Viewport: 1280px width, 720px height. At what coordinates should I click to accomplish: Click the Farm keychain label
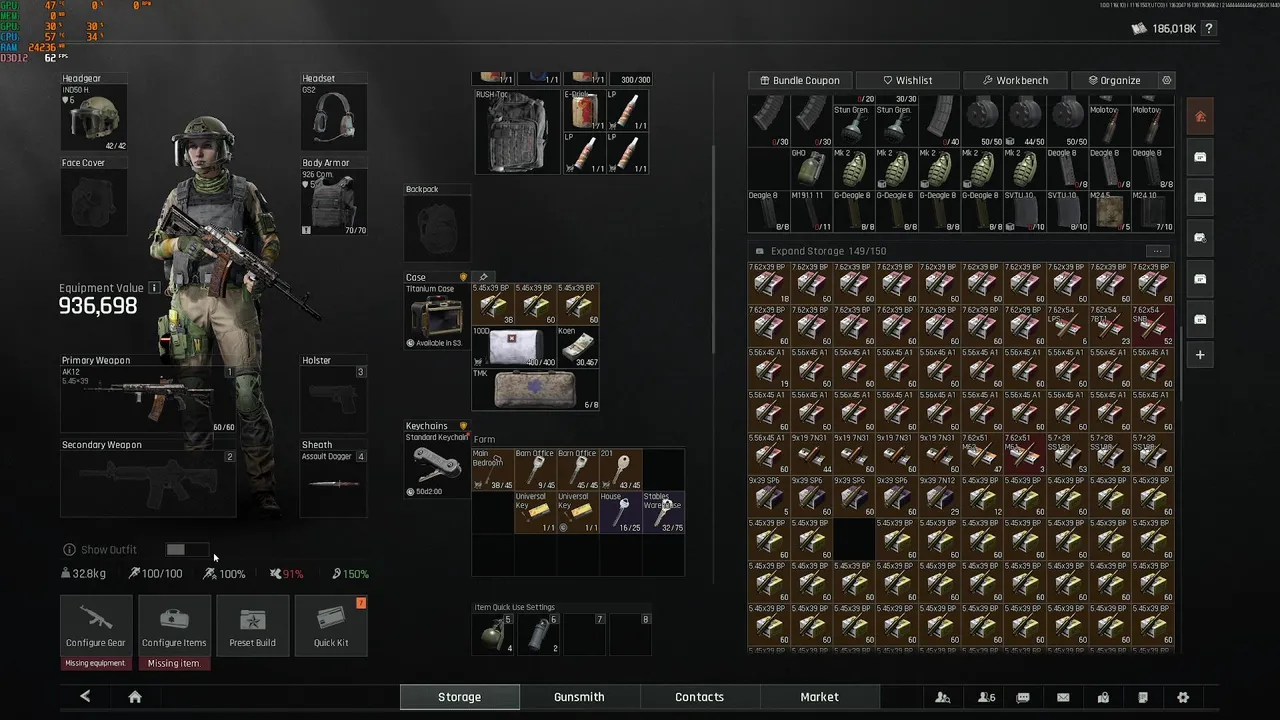pos(484,439)
